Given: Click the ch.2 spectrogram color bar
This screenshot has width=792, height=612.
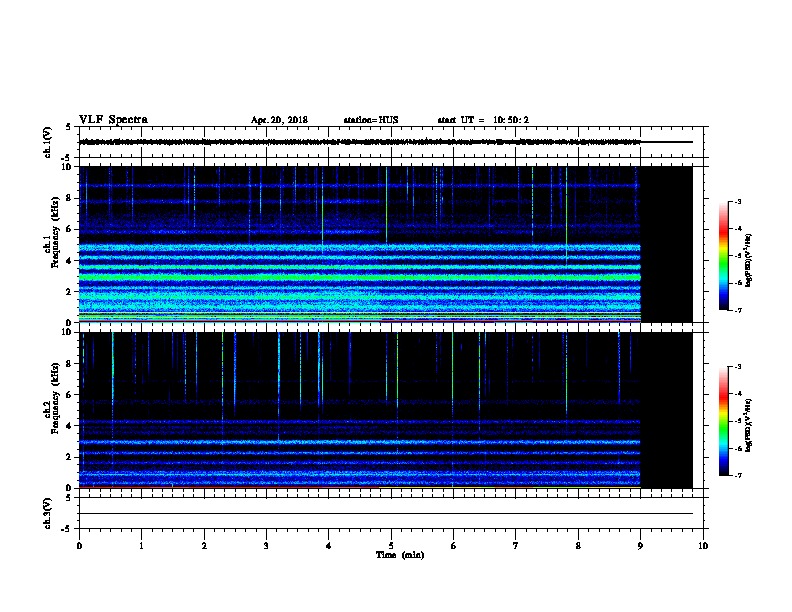Looking at the screenshot, I should coord(723,421).
